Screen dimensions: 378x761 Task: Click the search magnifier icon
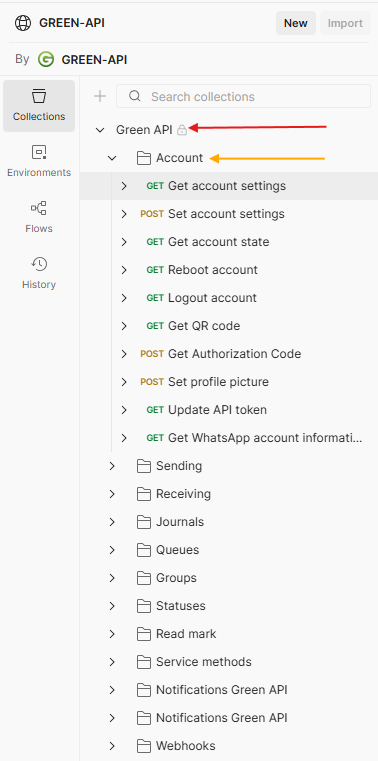click(x=134, y=96)
